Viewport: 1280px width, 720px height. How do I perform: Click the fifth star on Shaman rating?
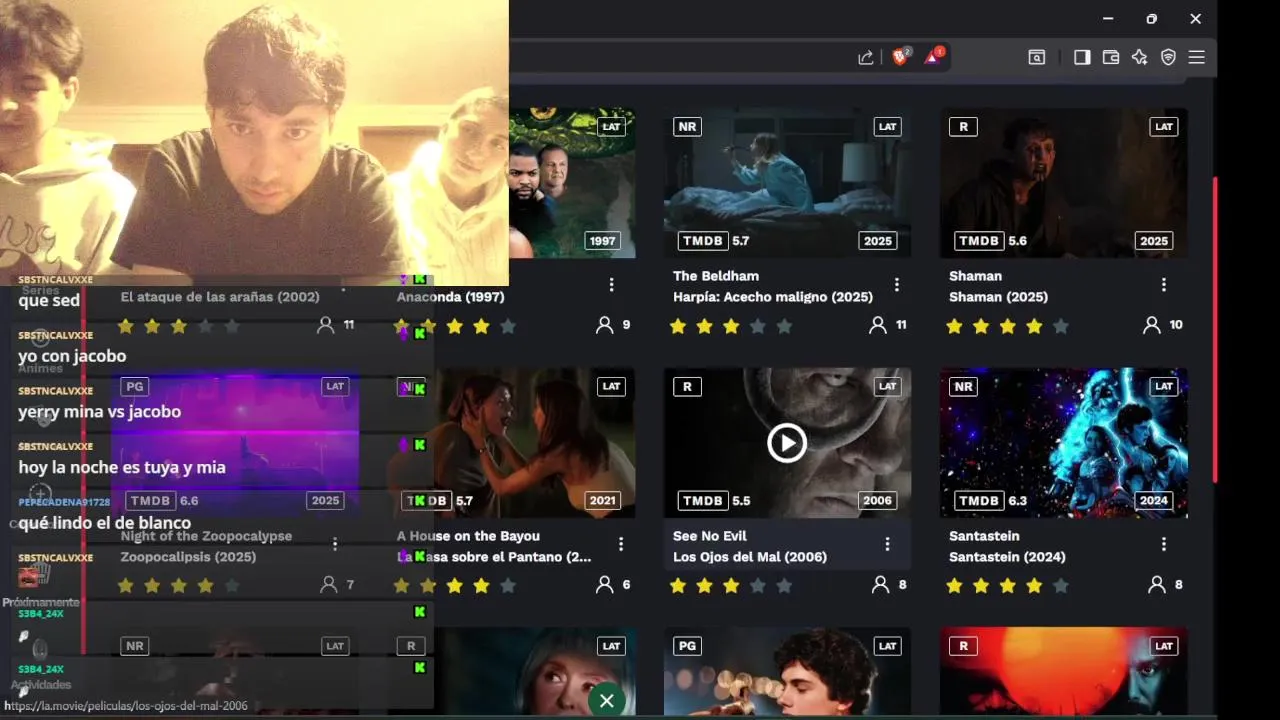point(1061,326)
